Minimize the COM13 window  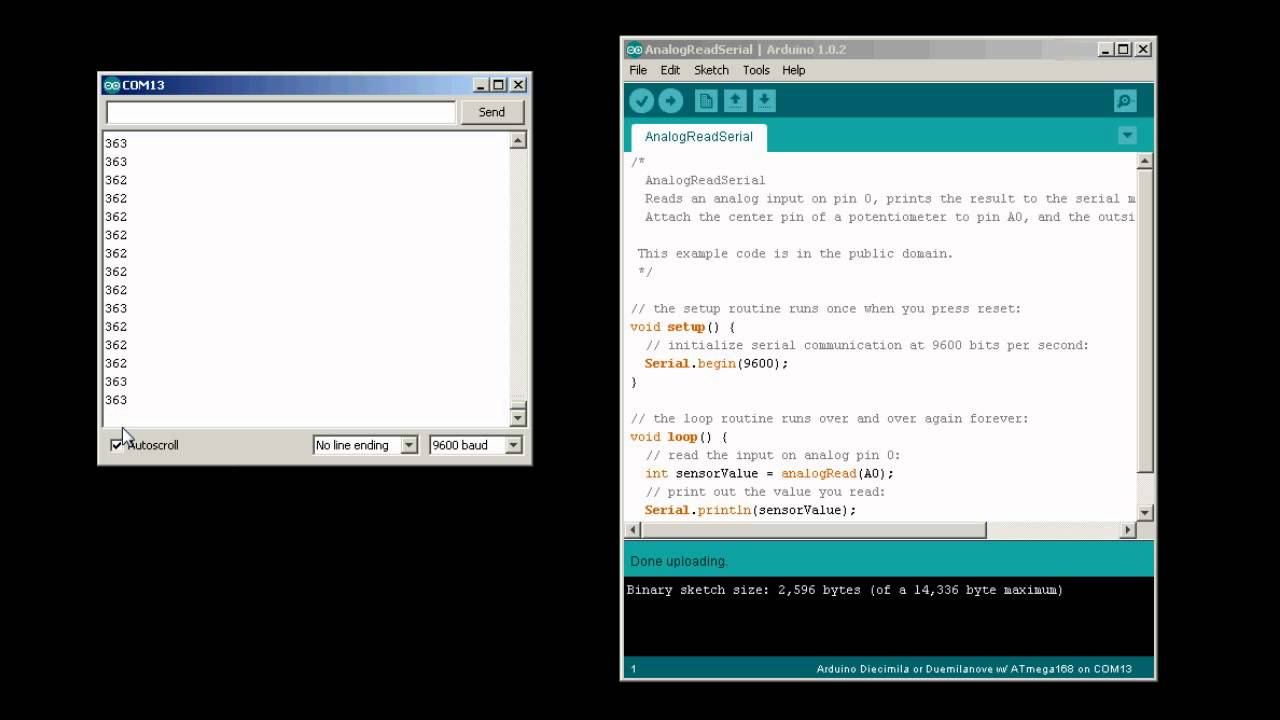pyautogui.click(x=481, y=85)
